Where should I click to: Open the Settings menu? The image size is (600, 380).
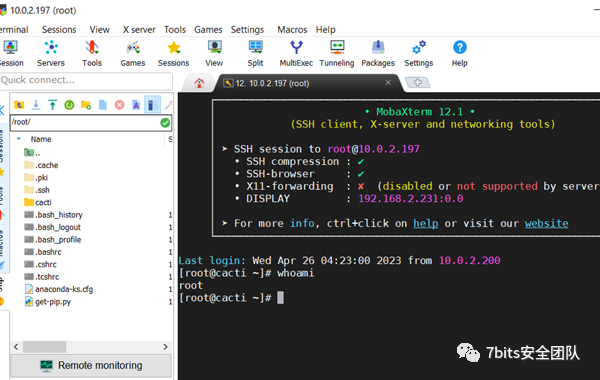(x=247, y=29)
